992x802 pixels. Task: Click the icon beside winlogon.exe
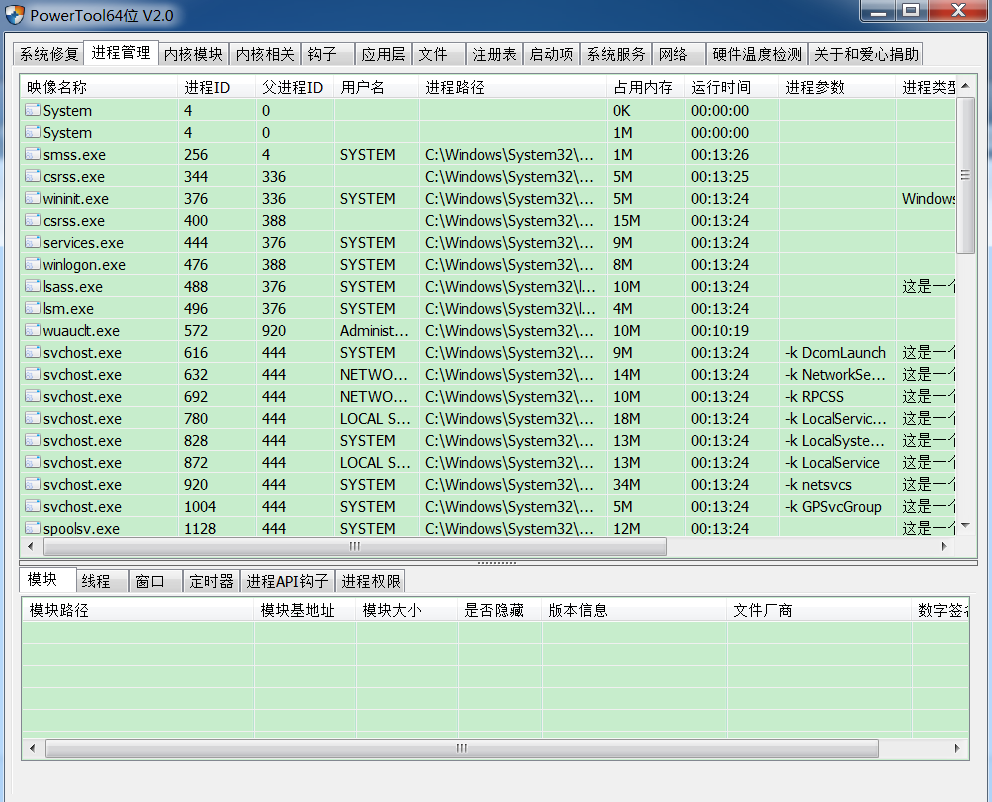tap(32, 264)
